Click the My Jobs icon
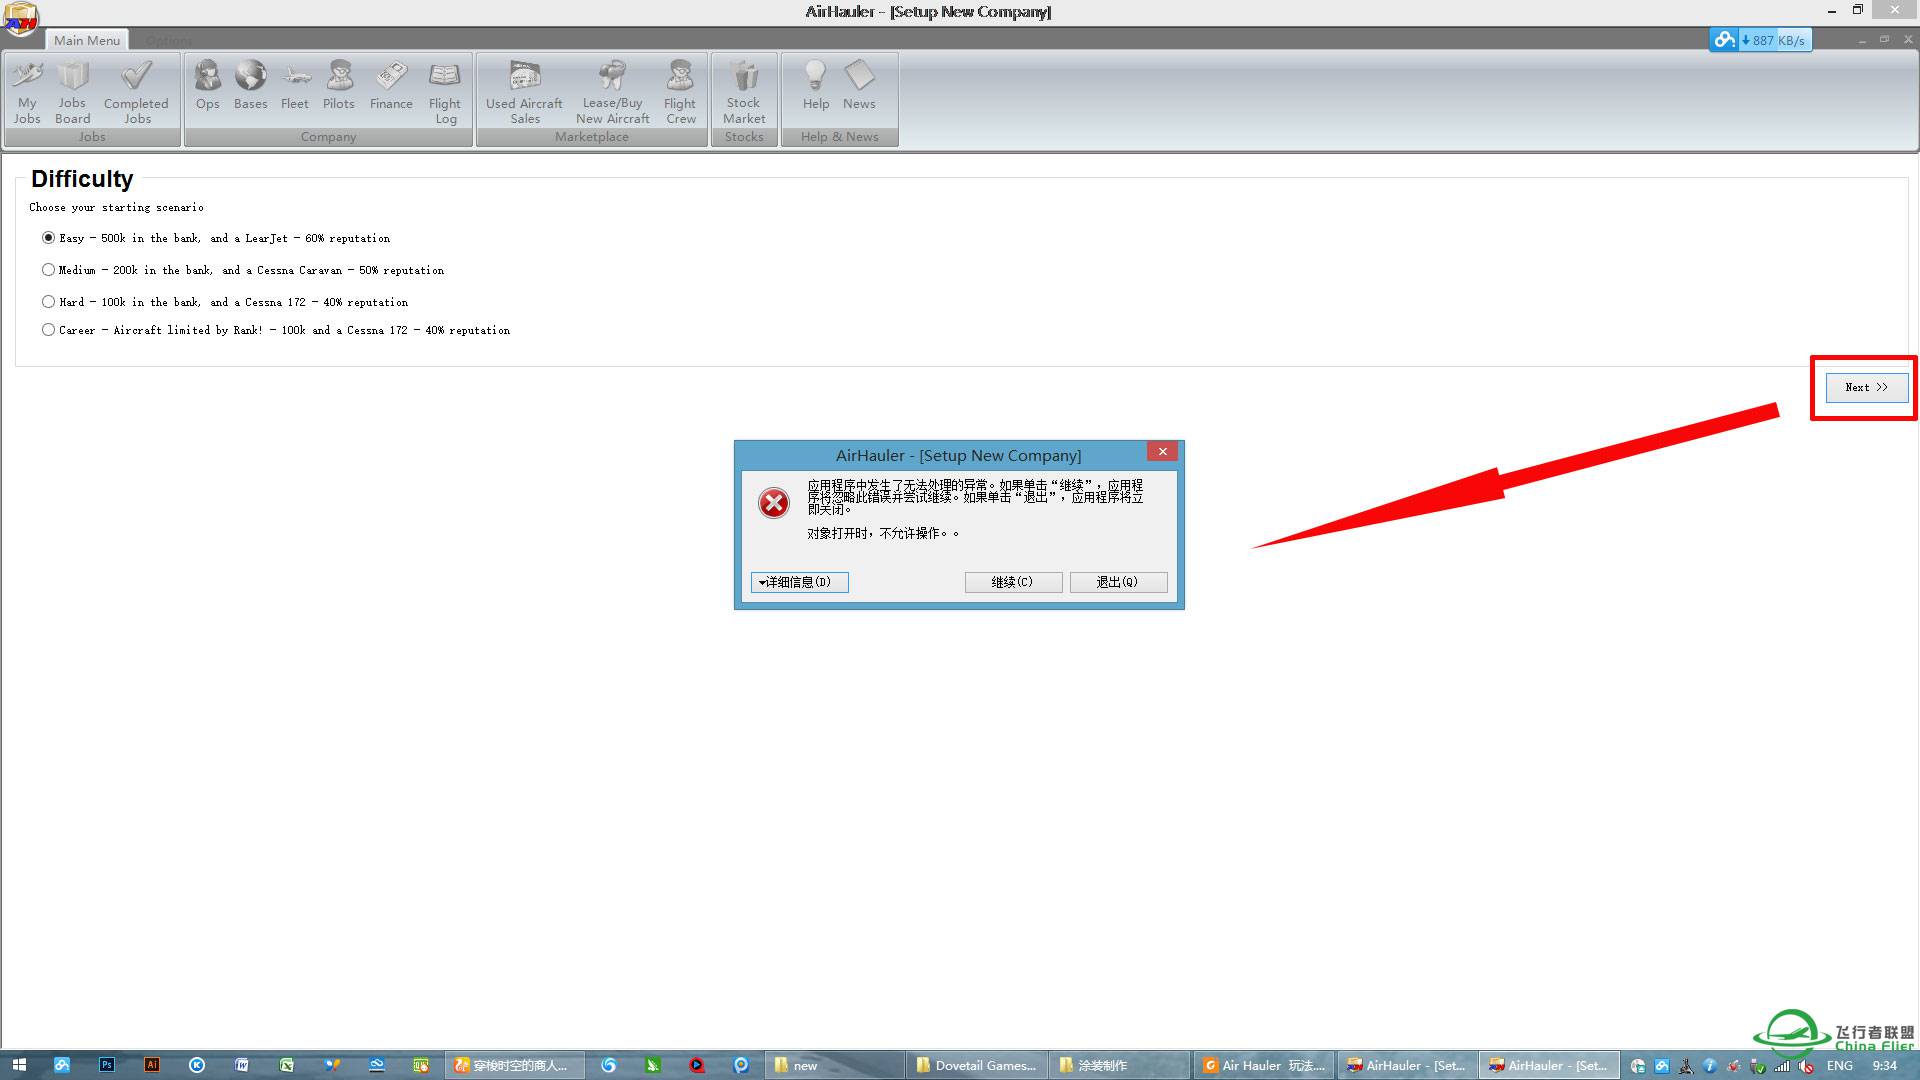 (x=26, y=92)
